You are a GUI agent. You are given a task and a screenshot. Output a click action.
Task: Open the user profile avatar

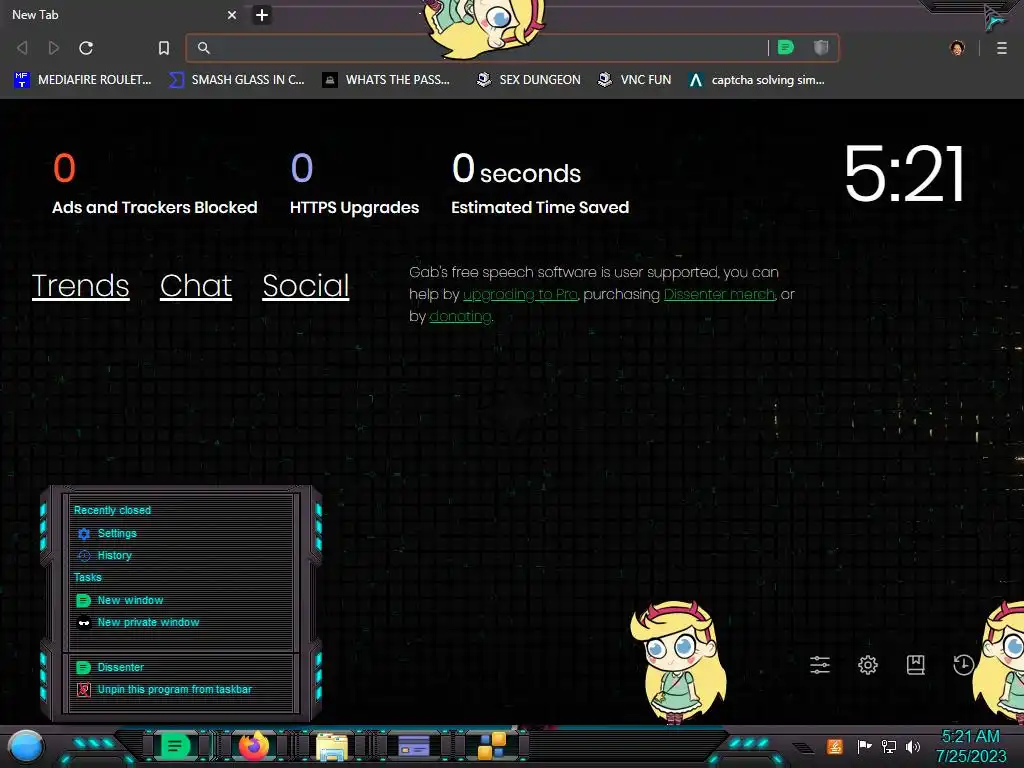[x=957, y=48]
